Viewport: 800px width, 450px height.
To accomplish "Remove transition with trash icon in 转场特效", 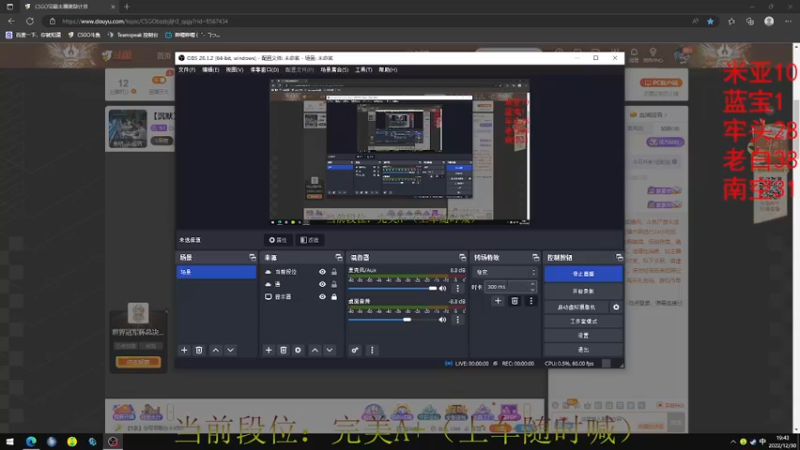I will point(514,301).
